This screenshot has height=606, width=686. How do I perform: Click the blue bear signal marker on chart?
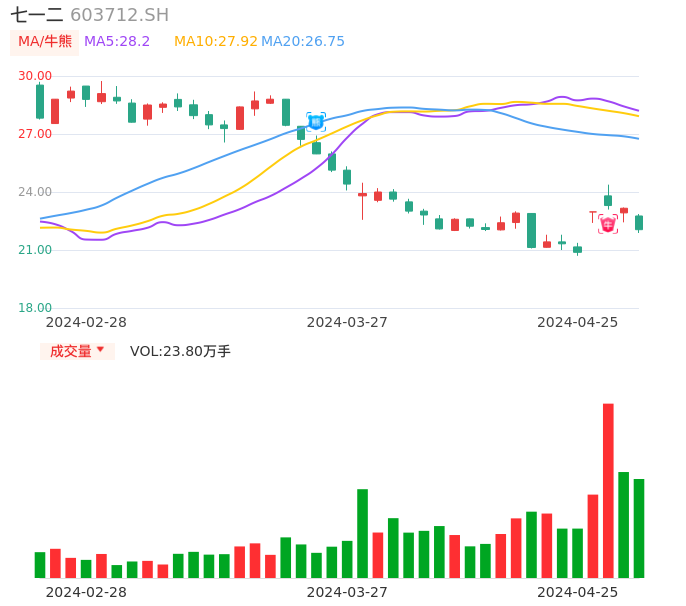coord(316,122)
